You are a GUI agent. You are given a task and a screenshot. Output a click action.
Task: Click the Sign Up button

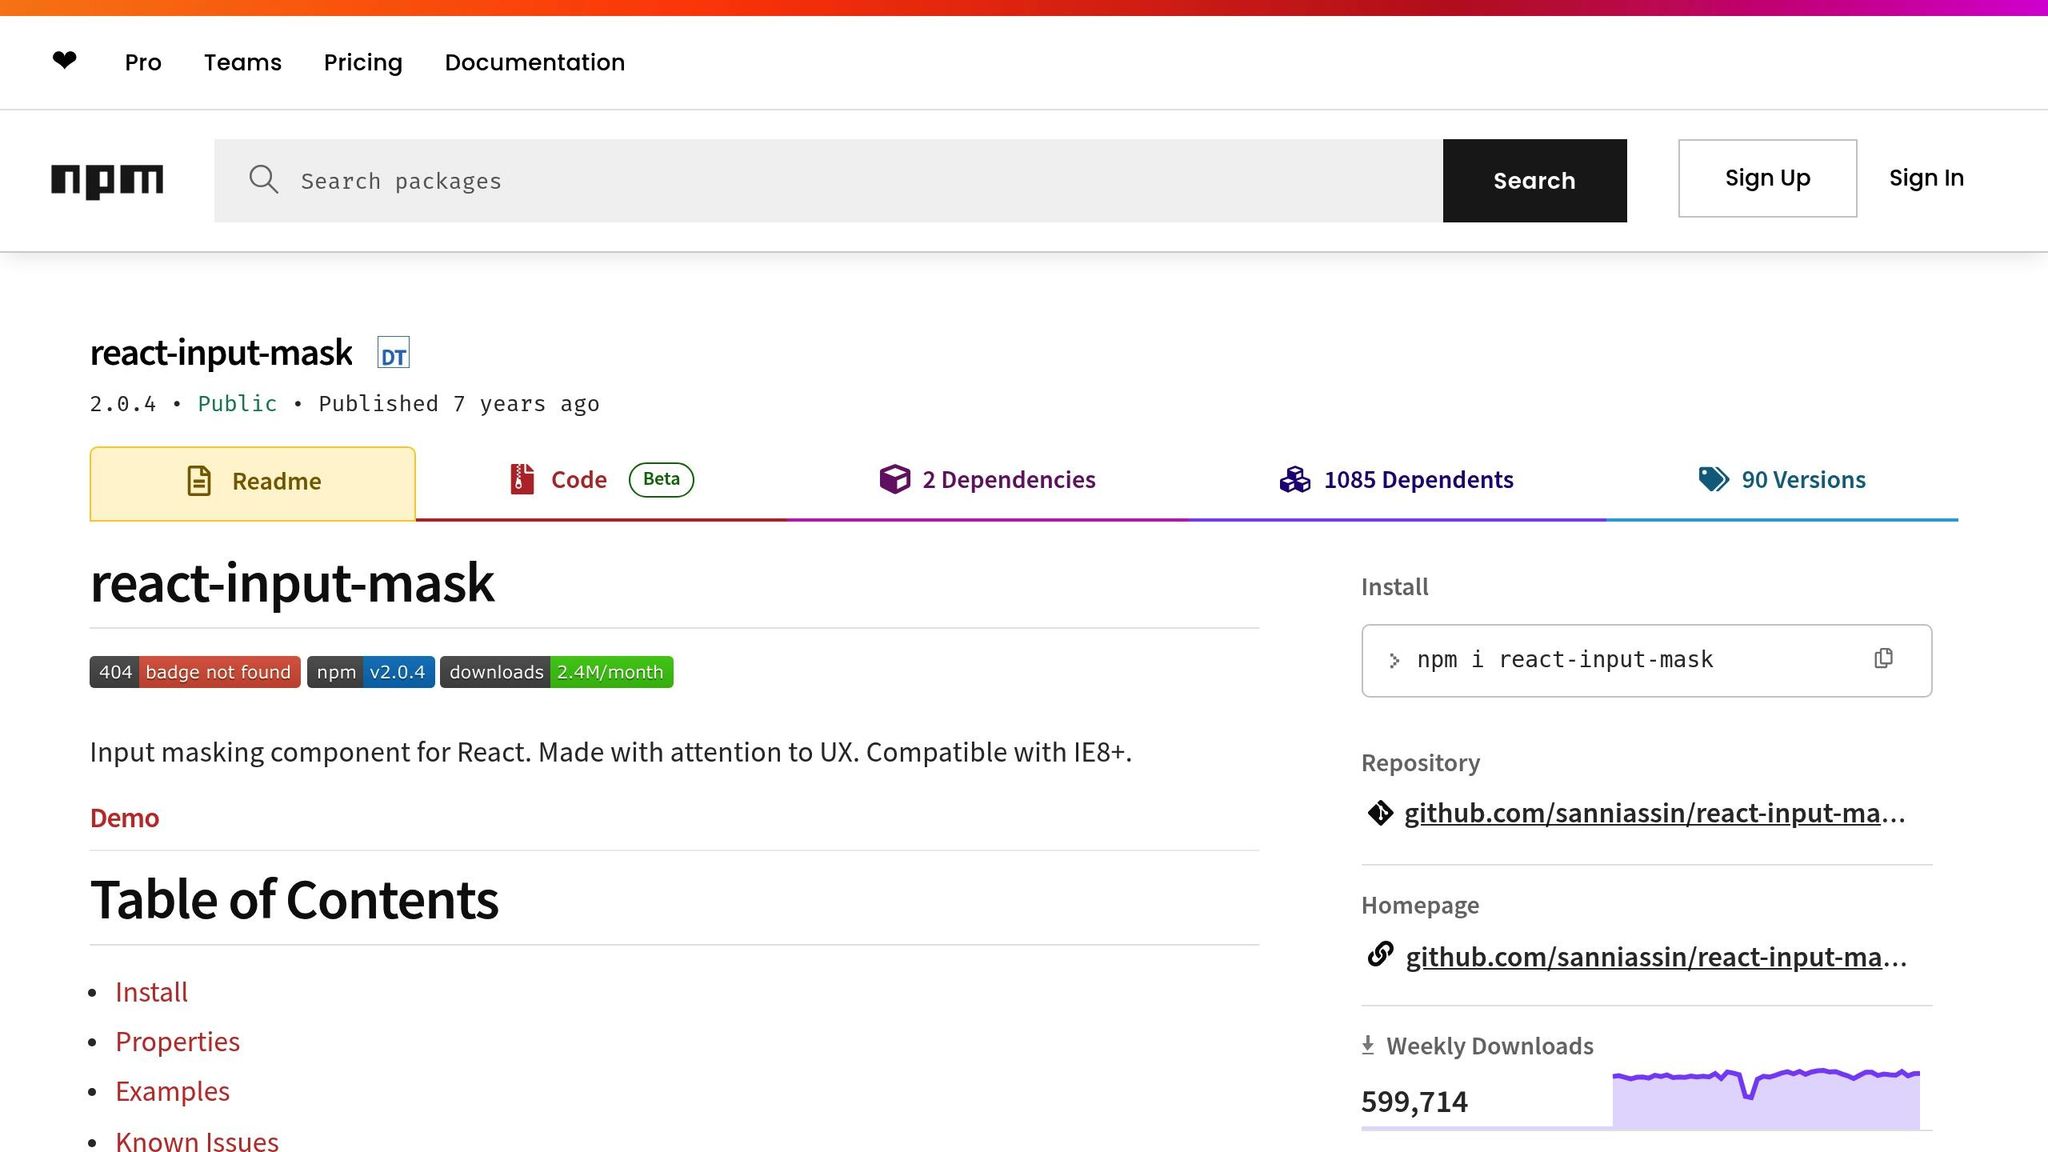(1767, 178)
